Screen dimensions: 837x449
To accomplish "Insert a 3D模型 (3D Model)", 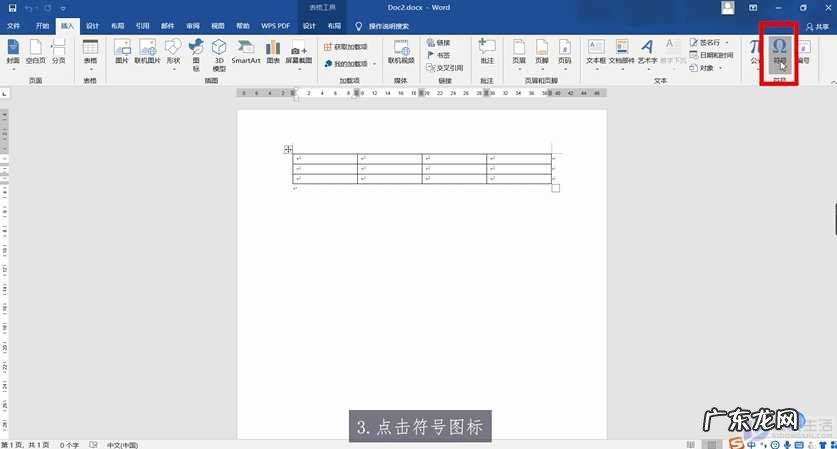I will pyautogui.click(x=219, y=54).
